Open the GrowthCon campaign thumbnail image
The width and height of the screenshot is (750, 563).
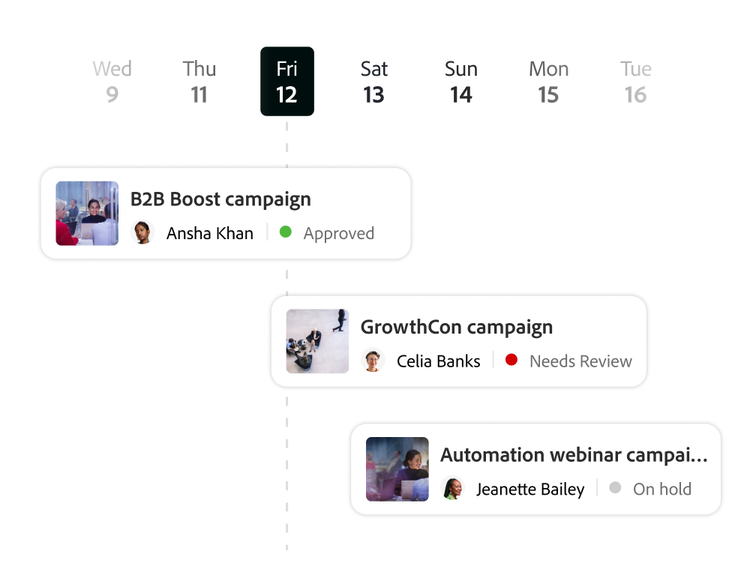coord(317,341)
